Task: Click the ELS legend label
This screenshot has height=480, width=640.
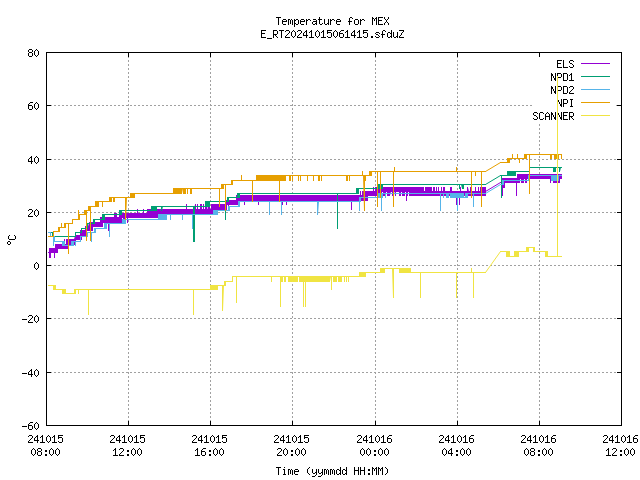Action: [x=565, y=64]
